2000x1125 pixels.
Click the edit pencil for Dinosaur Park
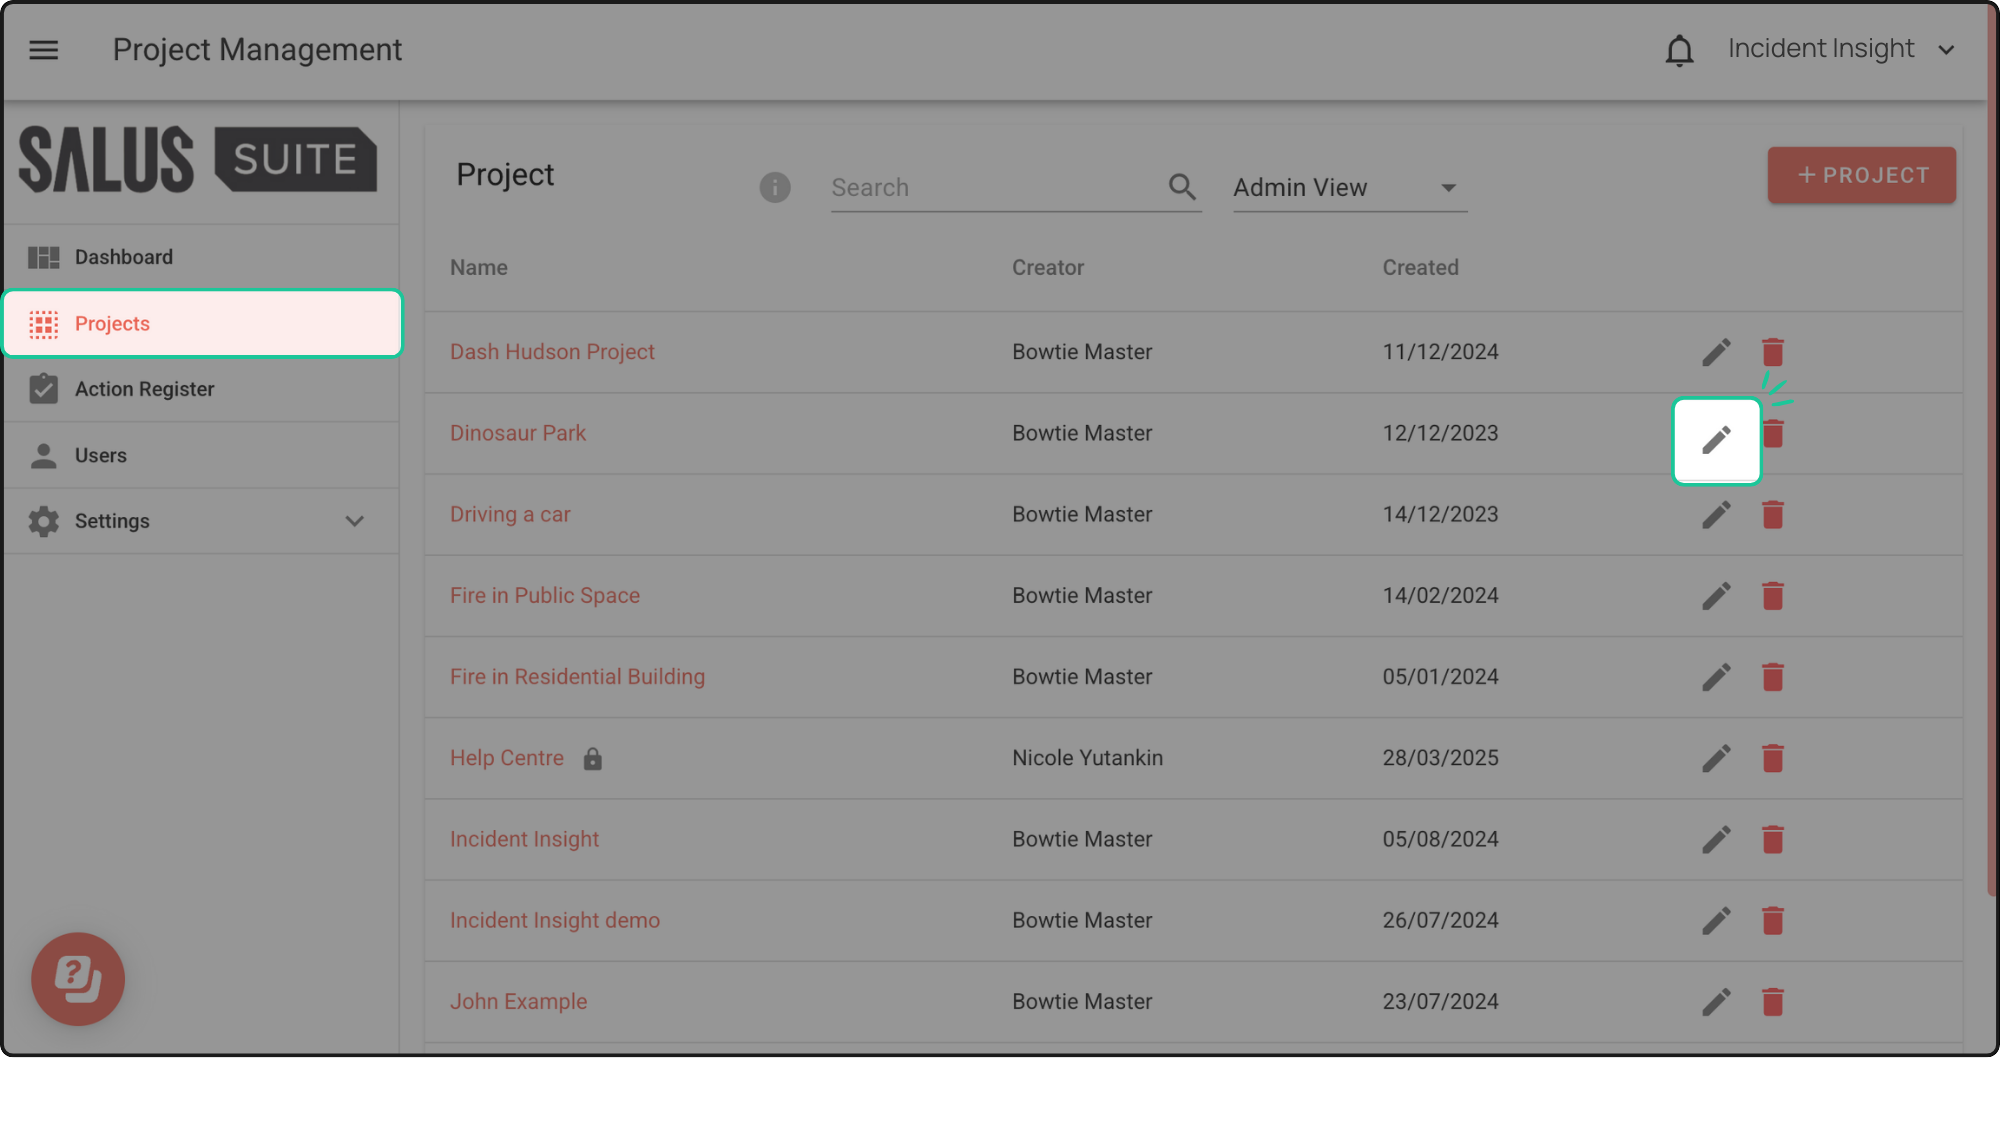(1716, 440)
